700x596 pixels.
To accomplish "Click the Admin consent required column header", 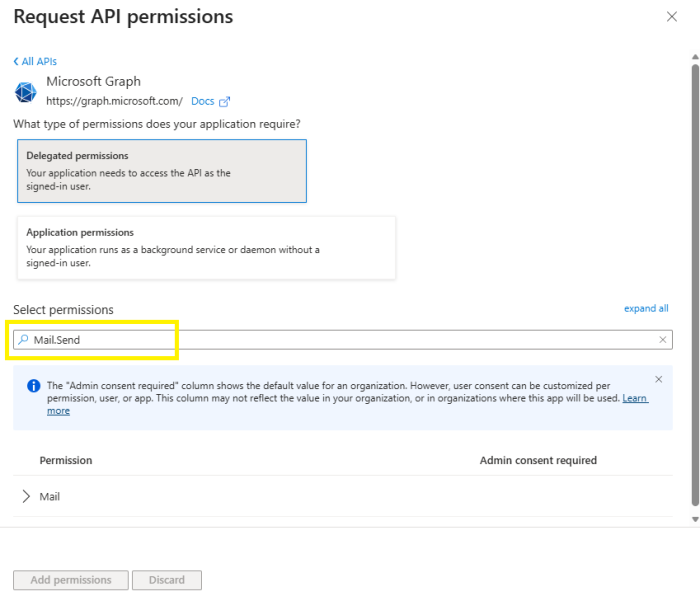I will tap(538, 460).
